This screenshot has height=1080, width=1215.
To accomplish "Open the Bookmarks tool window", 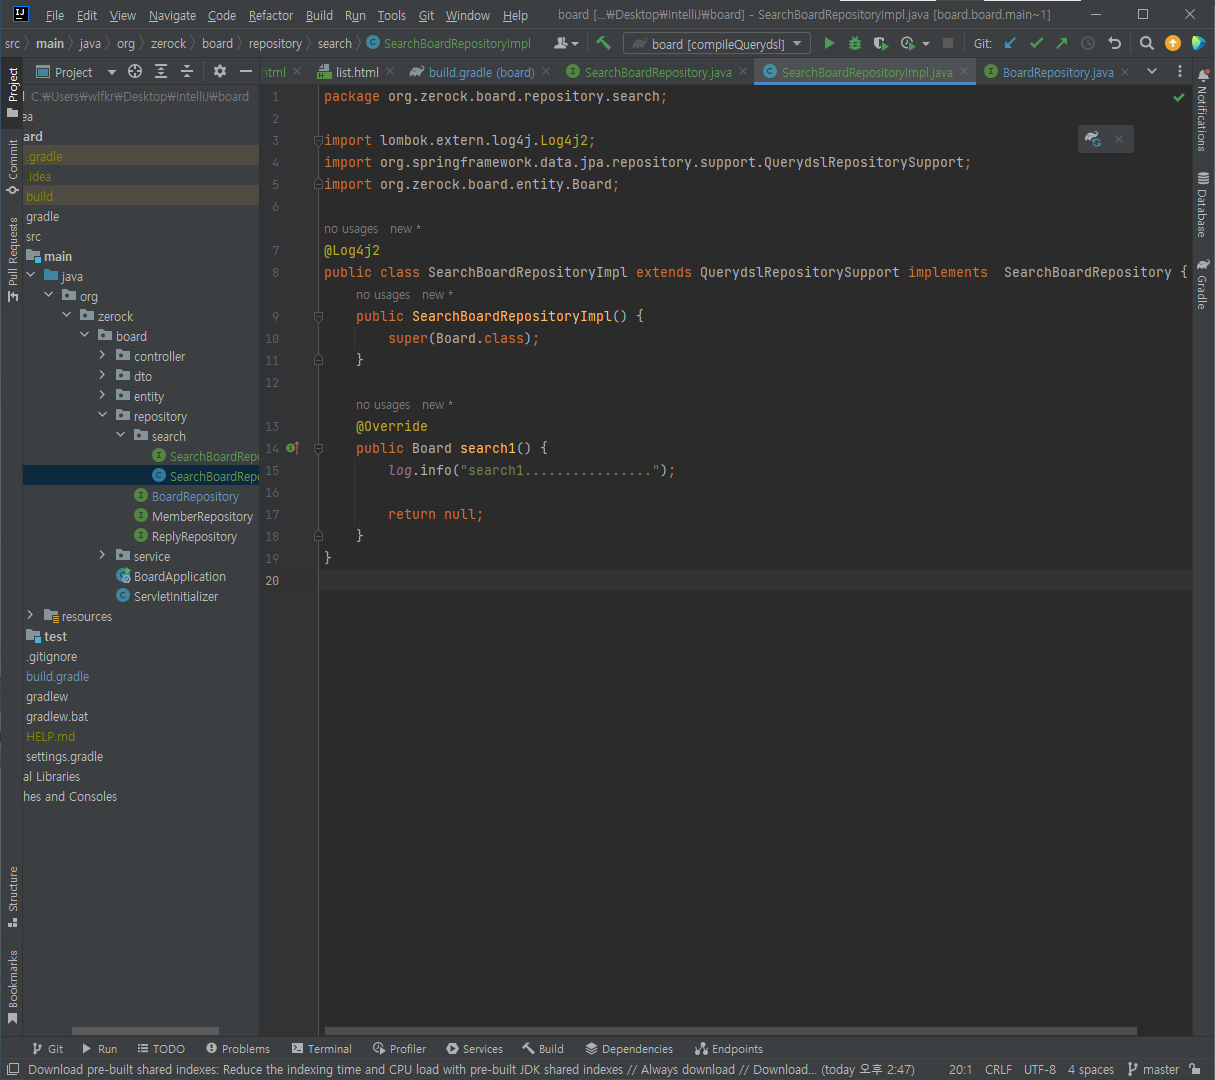I will (13, 987).
